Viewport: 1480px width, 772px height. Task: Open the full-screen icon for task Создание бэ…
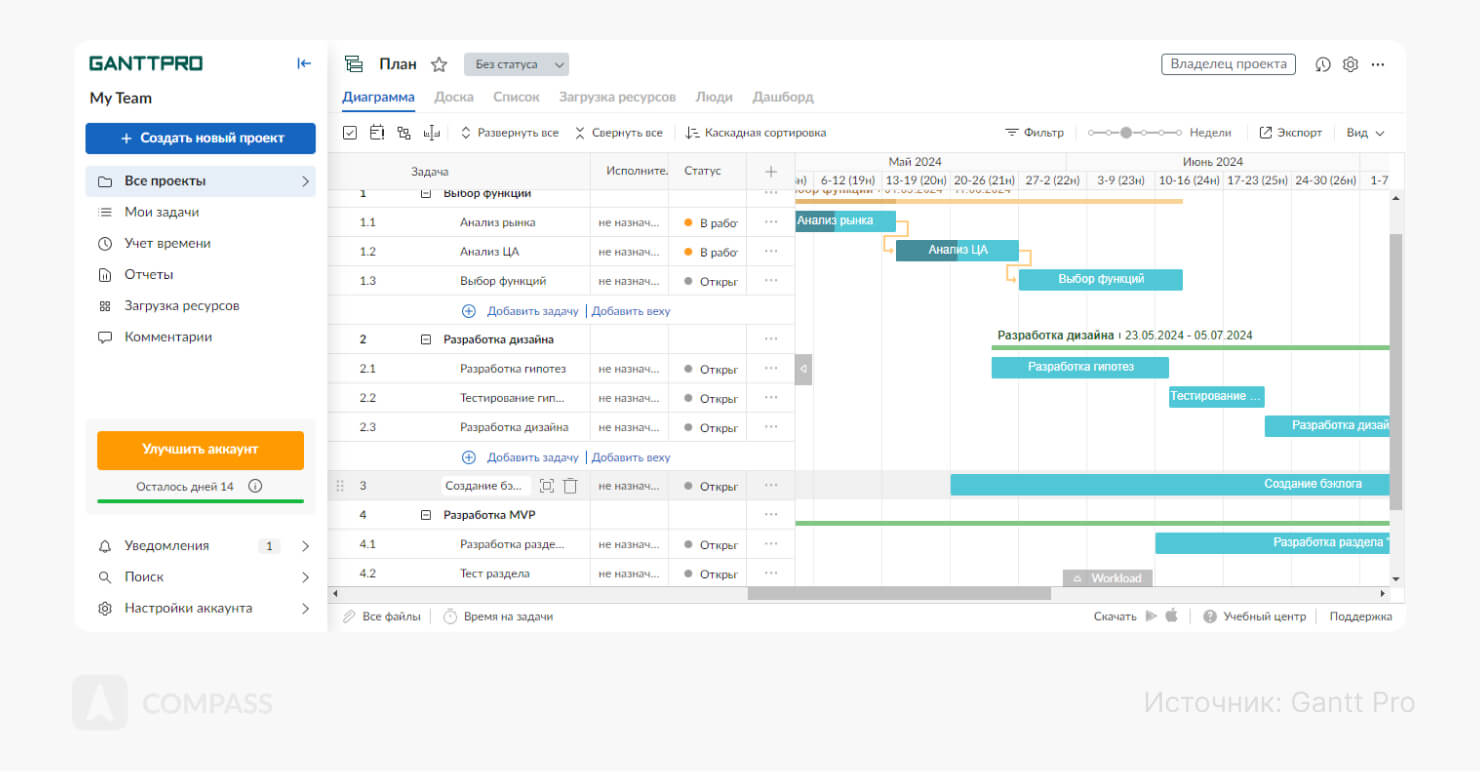[x=546, y=486]
